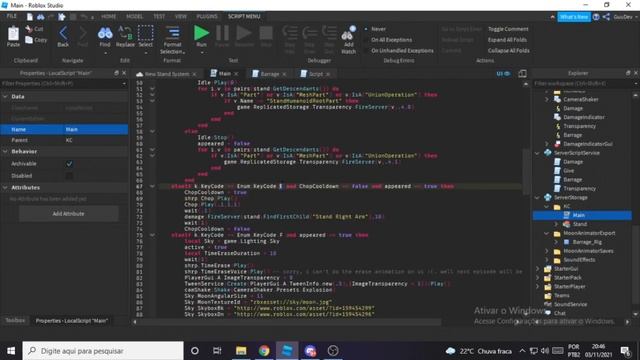
Task: Switch to the HOME ribbon tab
Action: pyautogui.click(x=109, y=16)
